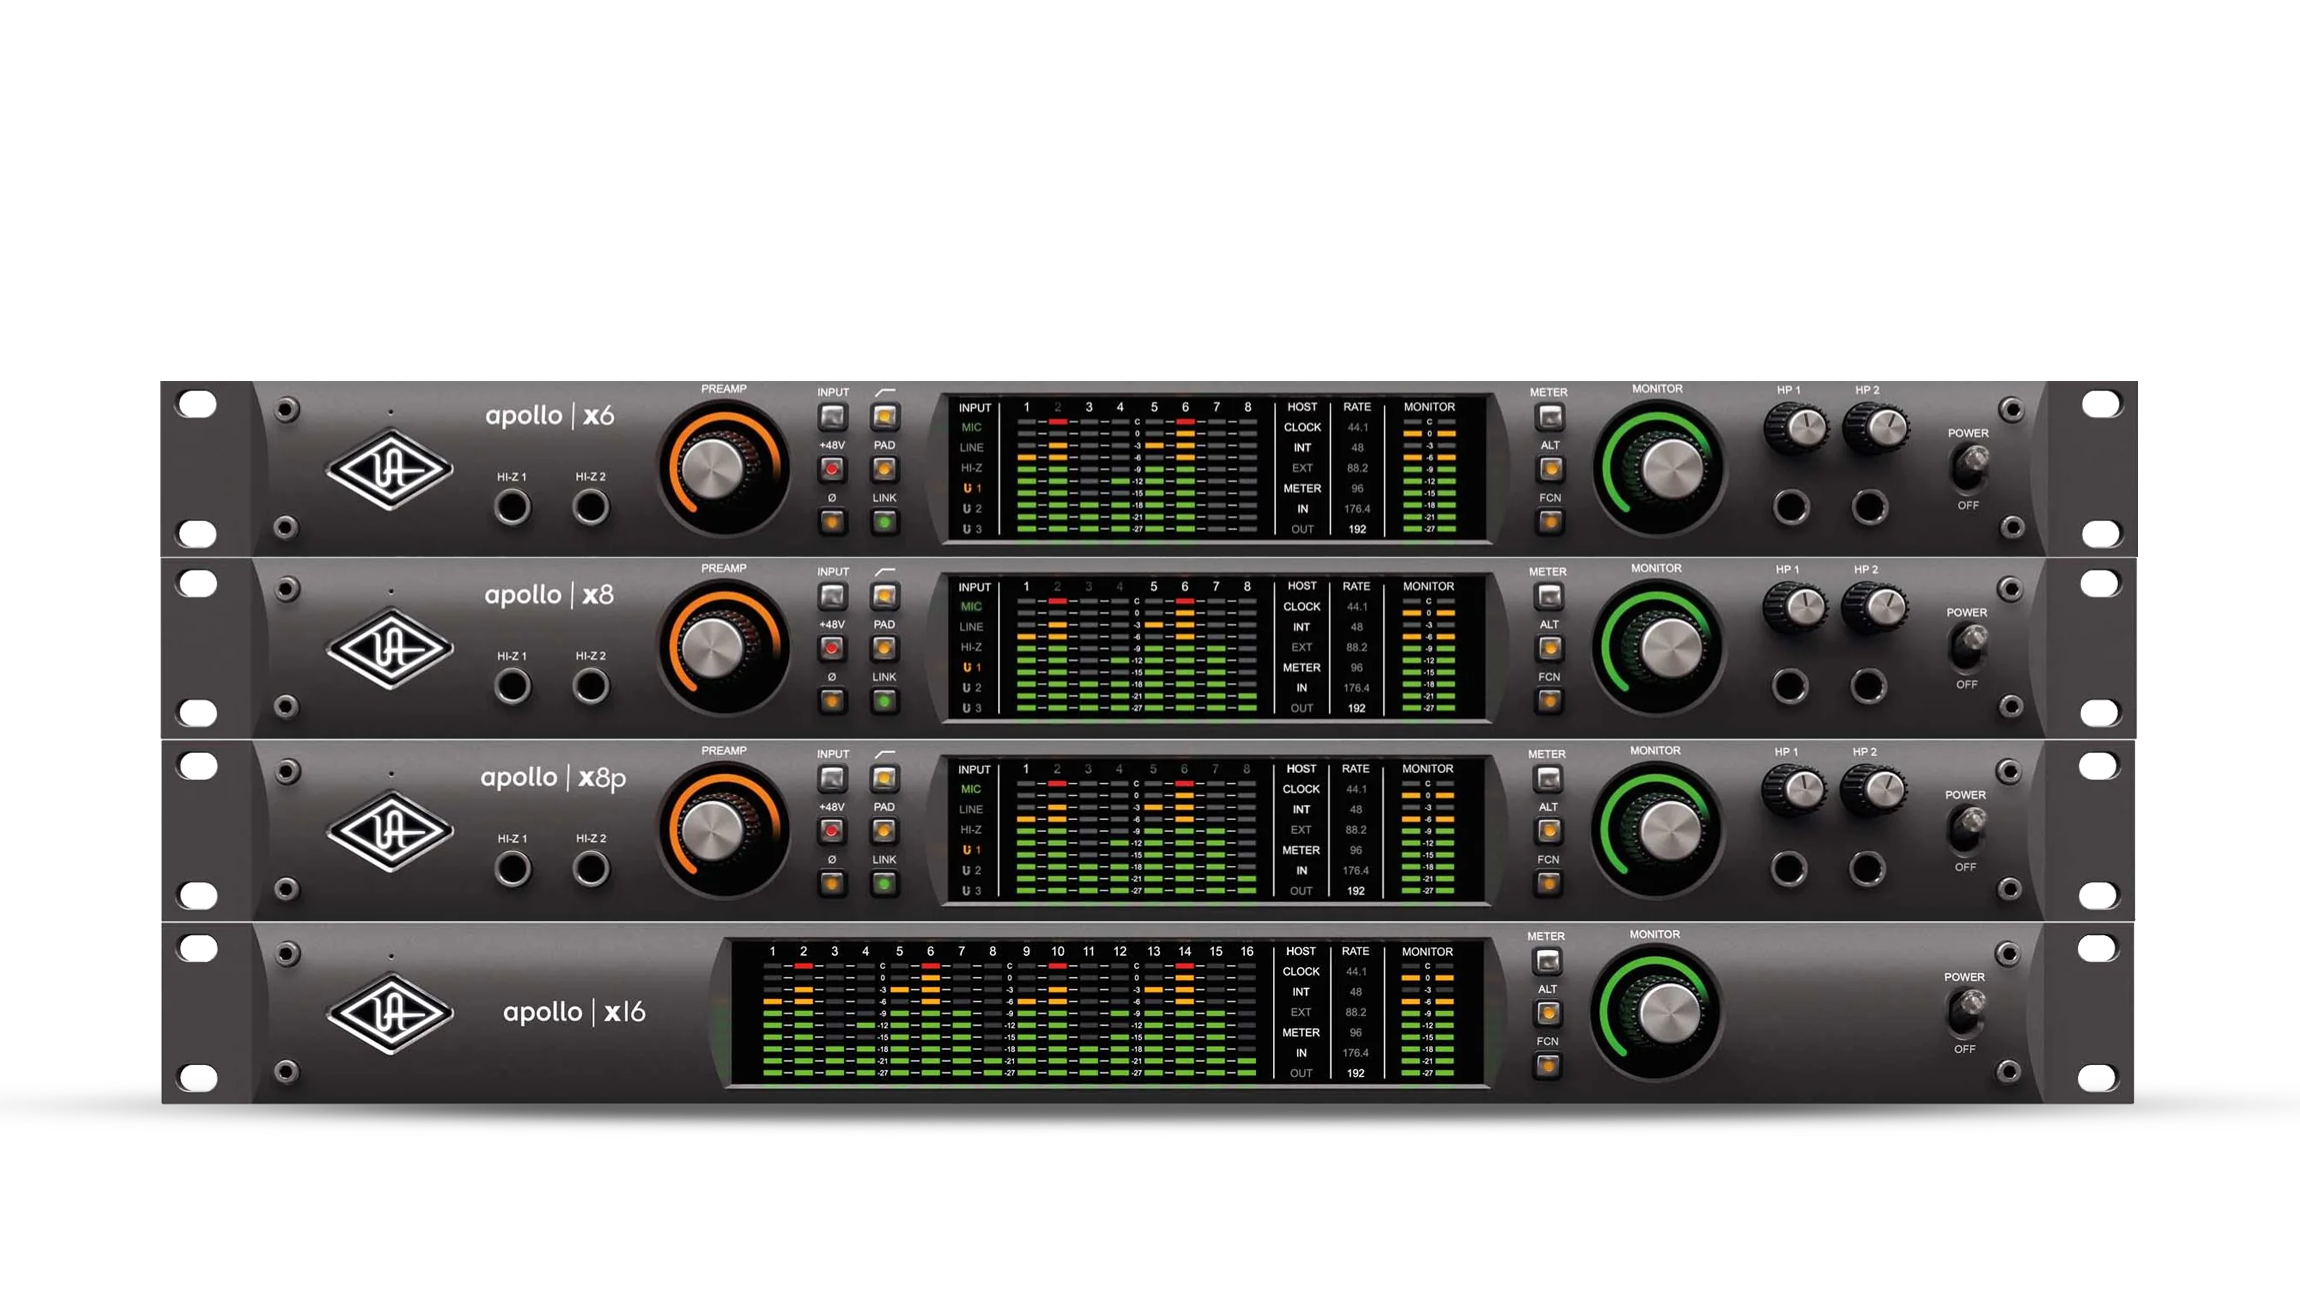Screen dimensions: 2300x1300
Task: Click the Apollo x16 model name label
Action: pos(574,1012)
